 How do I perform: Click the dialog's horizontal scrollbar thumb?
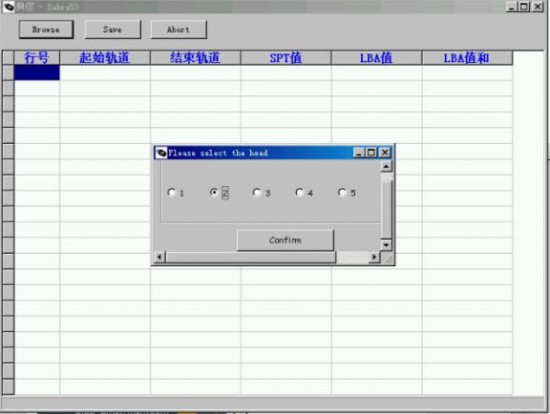click(x=250, y=257)
